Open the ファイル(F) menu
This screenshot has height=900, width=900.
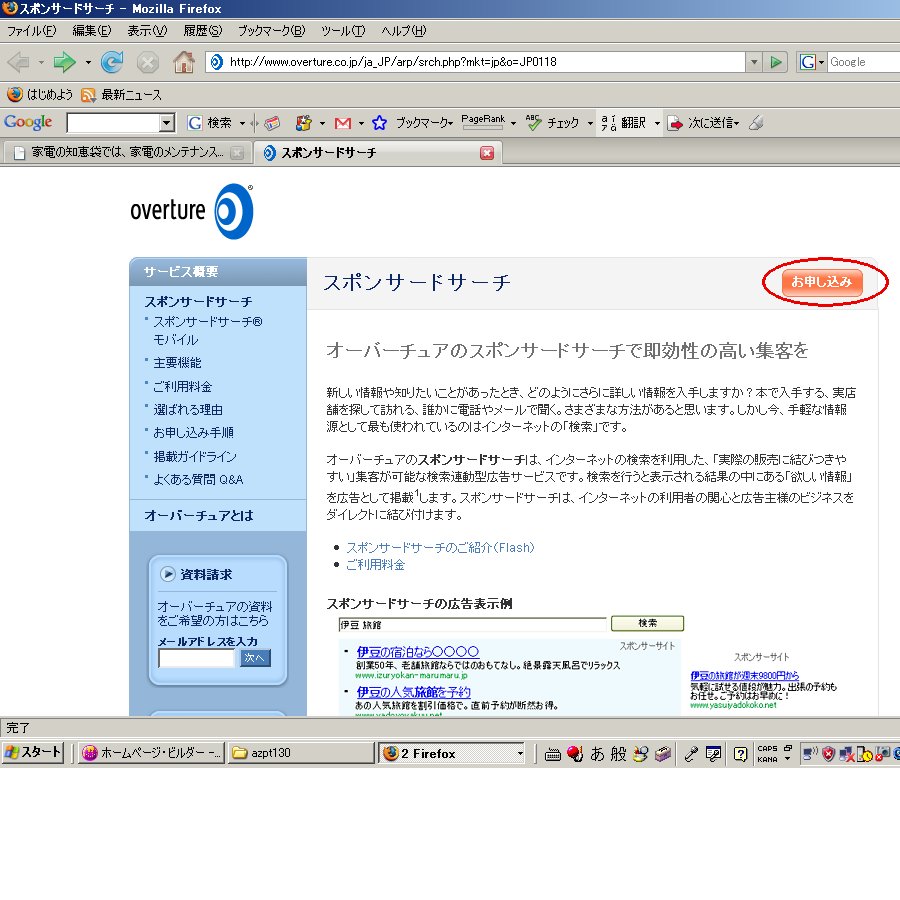click(32, 31)
